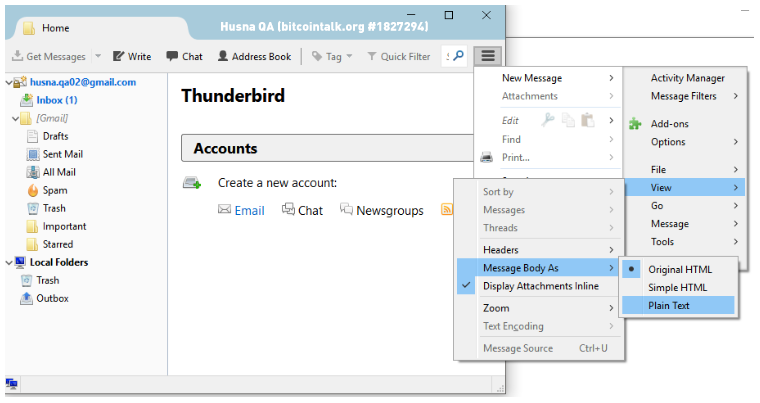Click the create account icon

pyautogui.click(x=192, y=183)
